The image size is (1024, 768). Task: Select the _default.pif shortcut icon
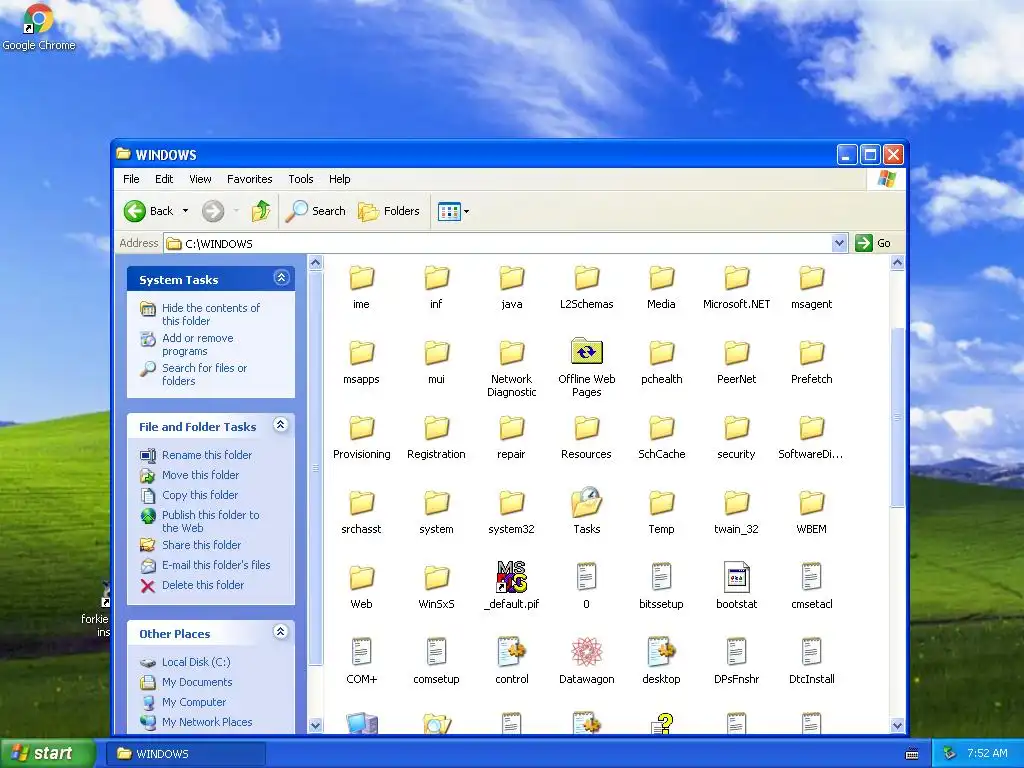pos(511,577)
